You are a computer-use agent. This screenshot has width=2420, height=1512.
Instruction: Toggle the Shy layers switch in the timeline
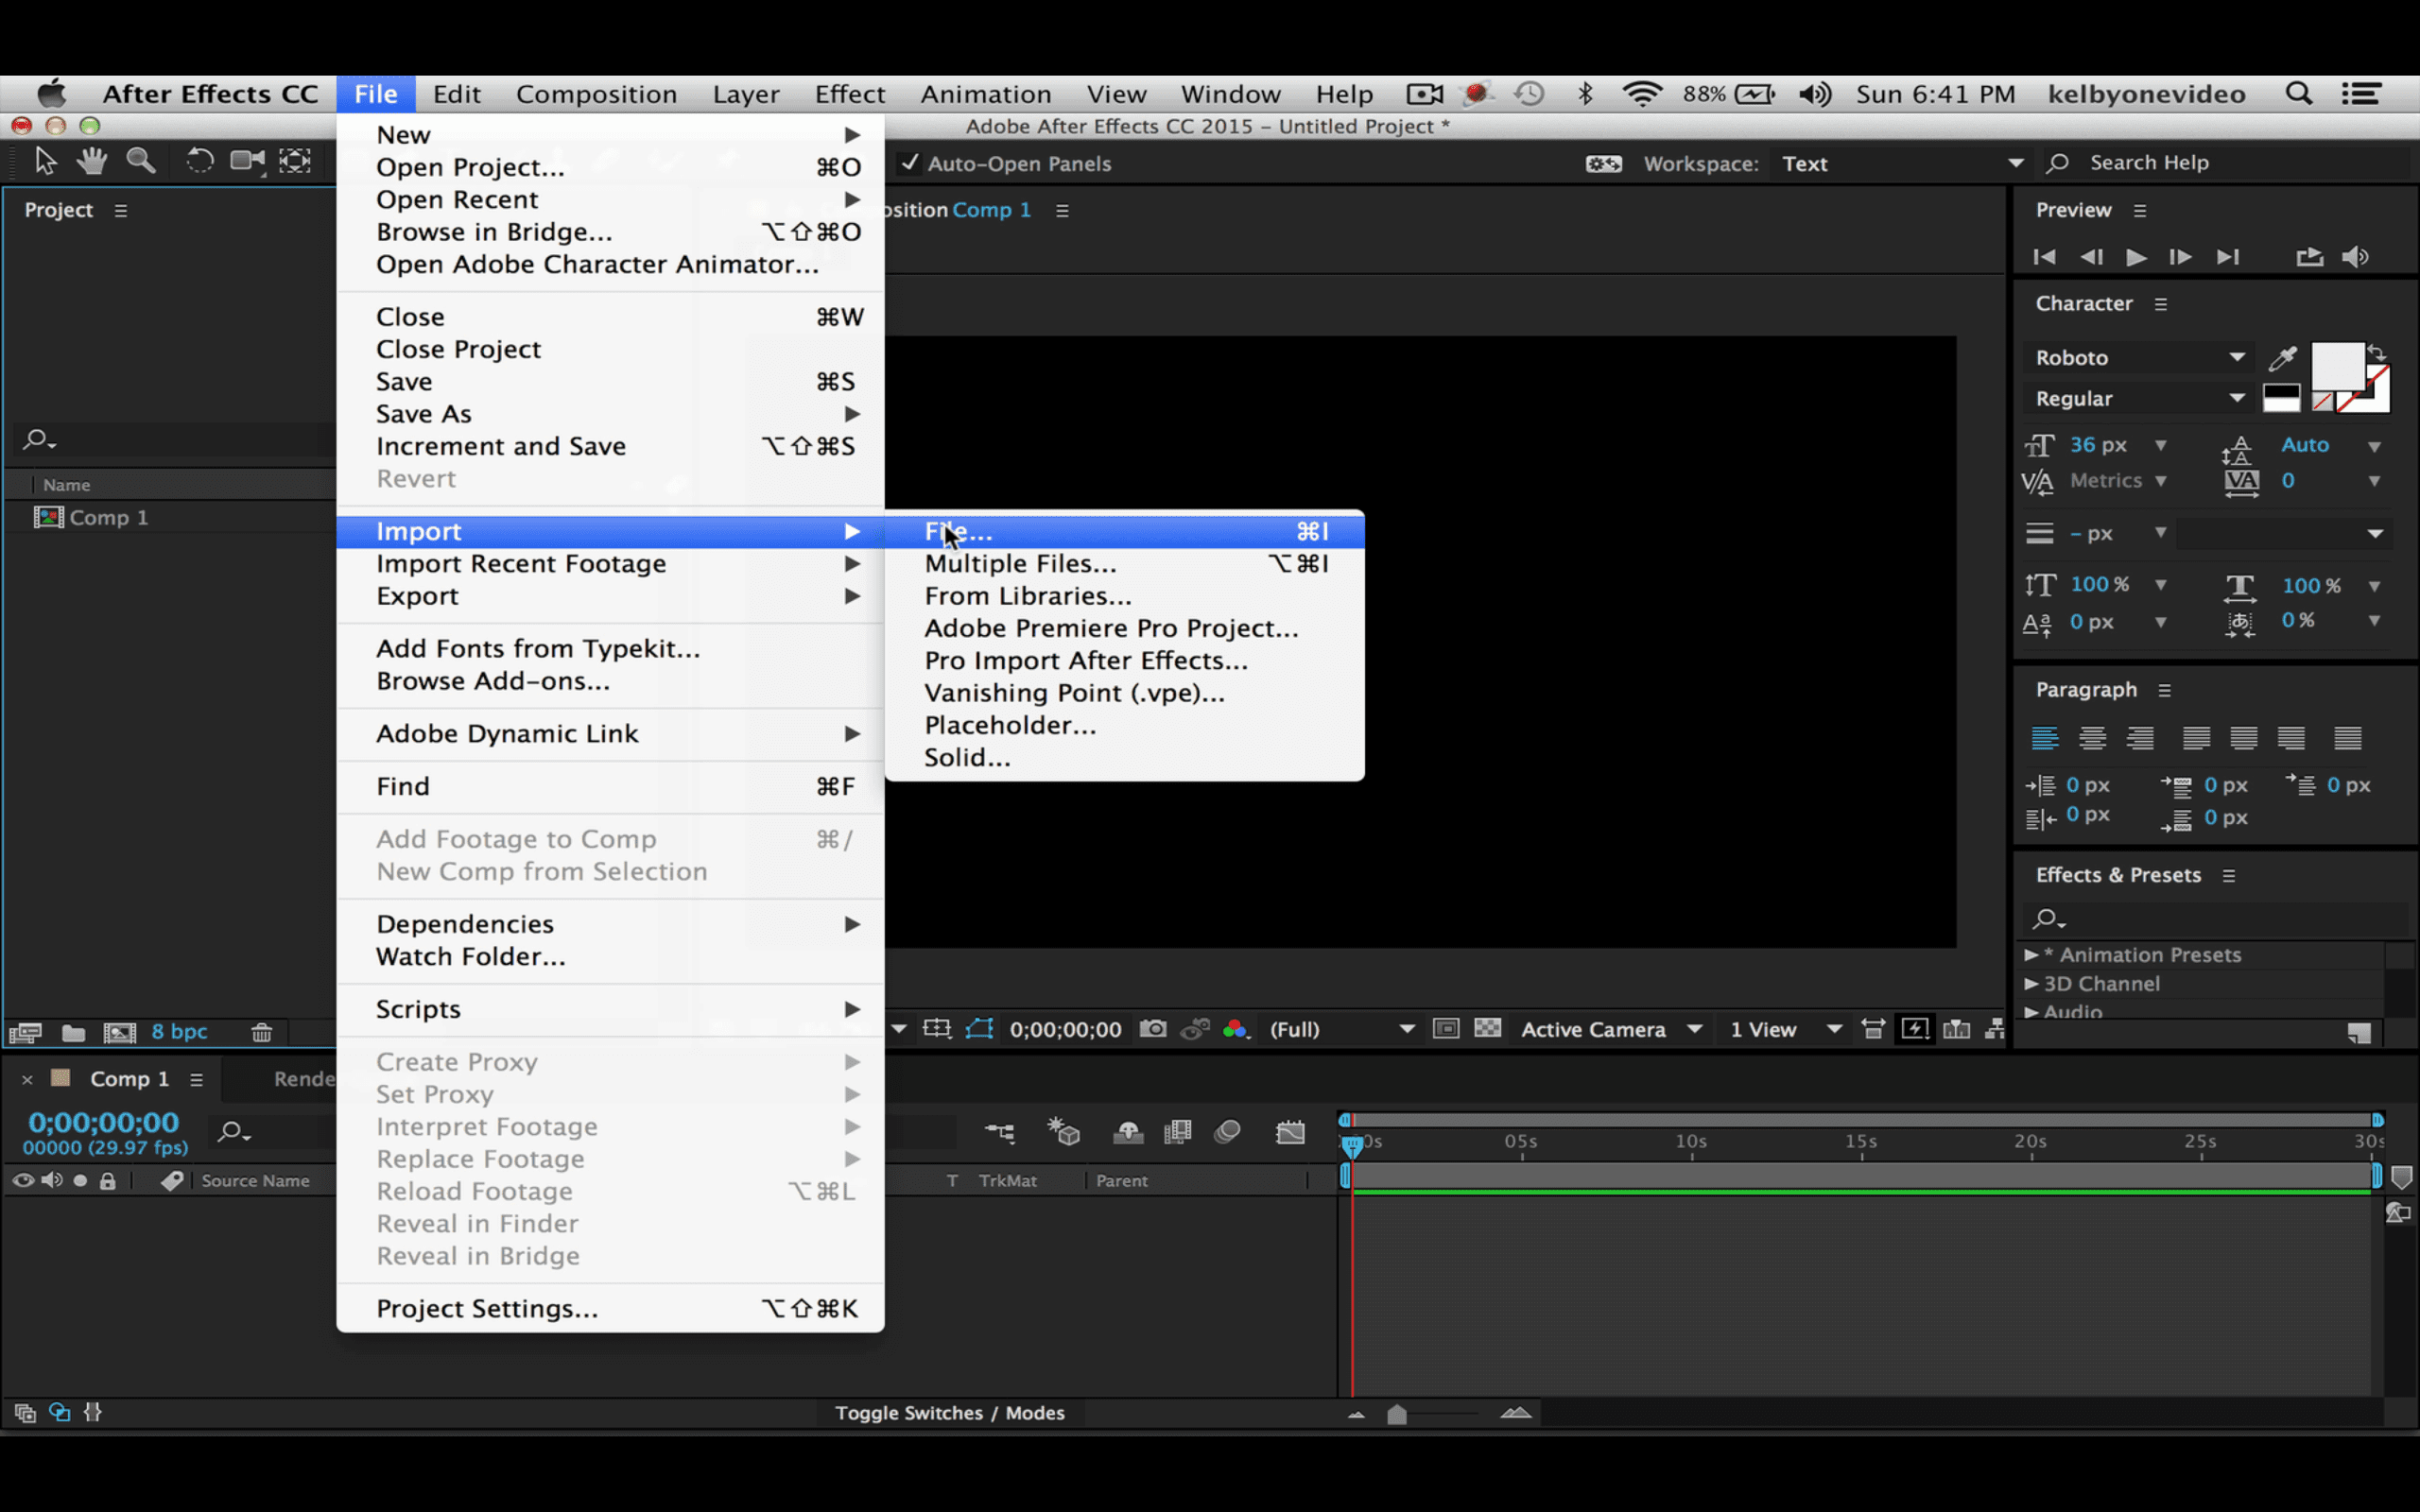click(1128, 1131)
